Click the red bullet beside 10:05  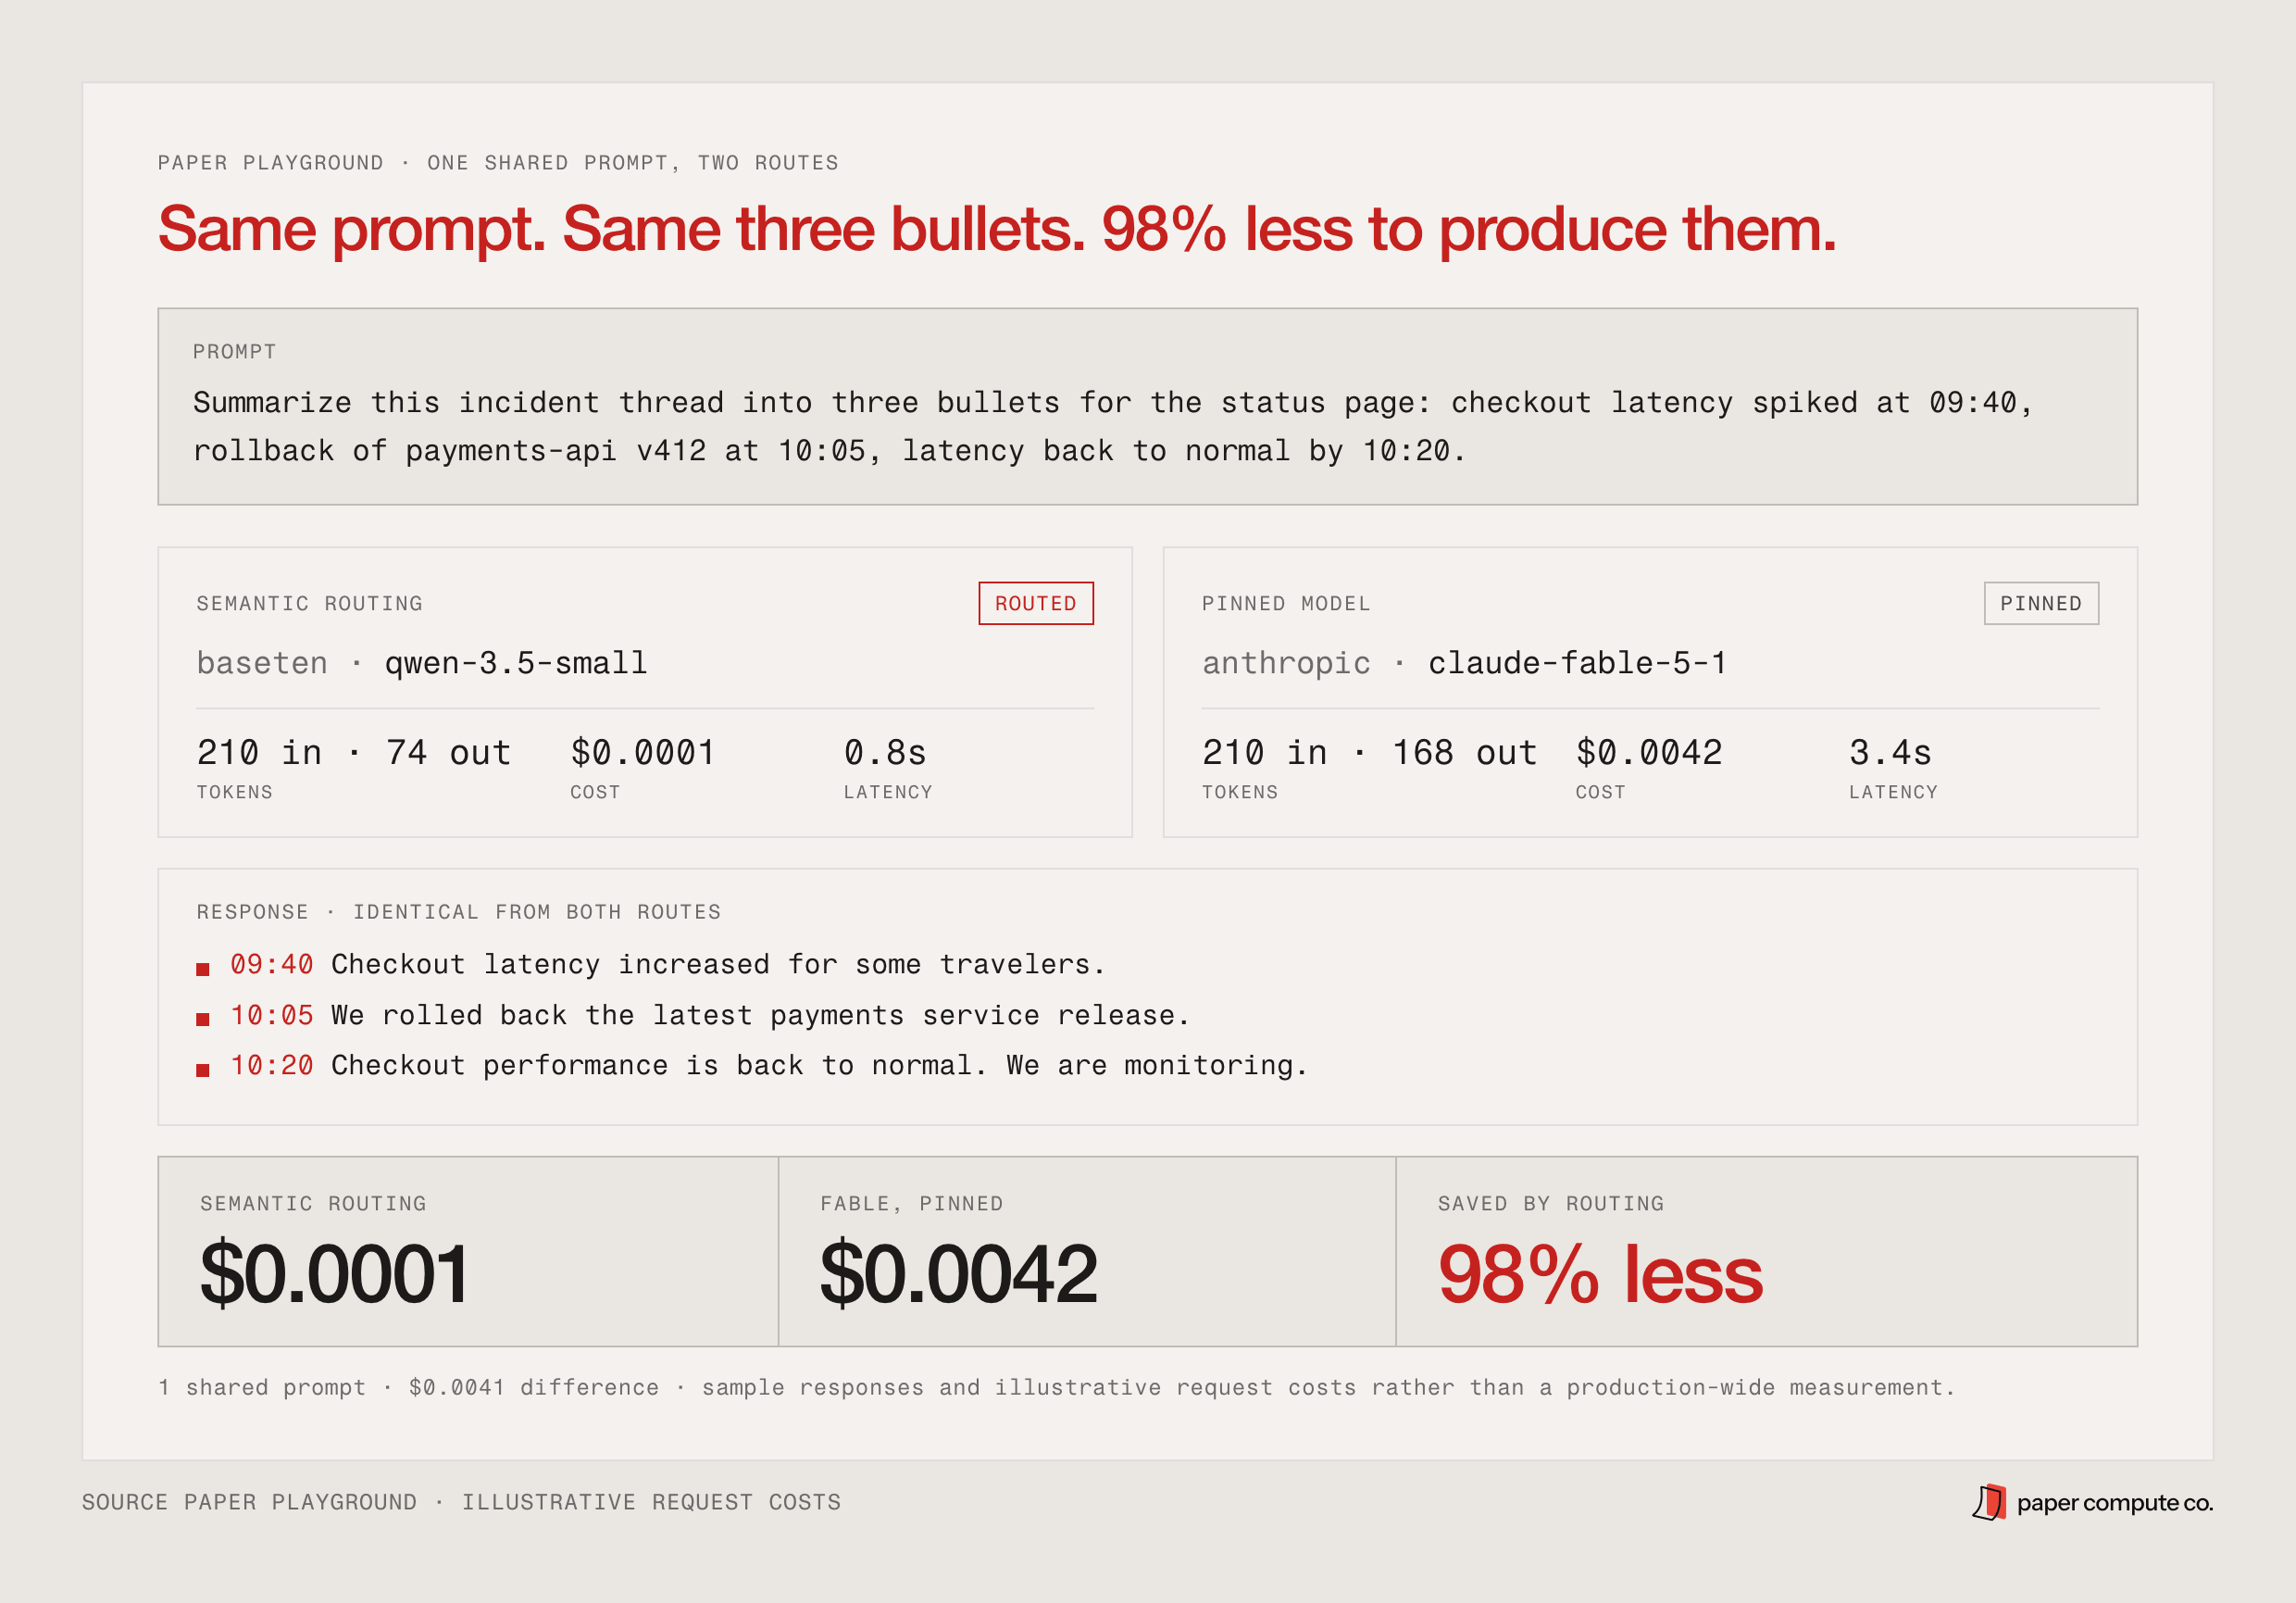click(x=203, y=1019)
